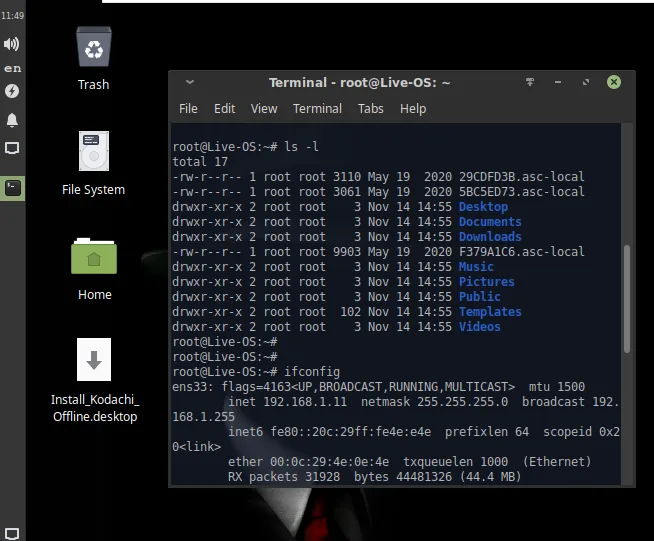The height and width of the screenshot is (541, 654).
Task: Click the 11:49 clock in panel
Action: click(12, 17)
